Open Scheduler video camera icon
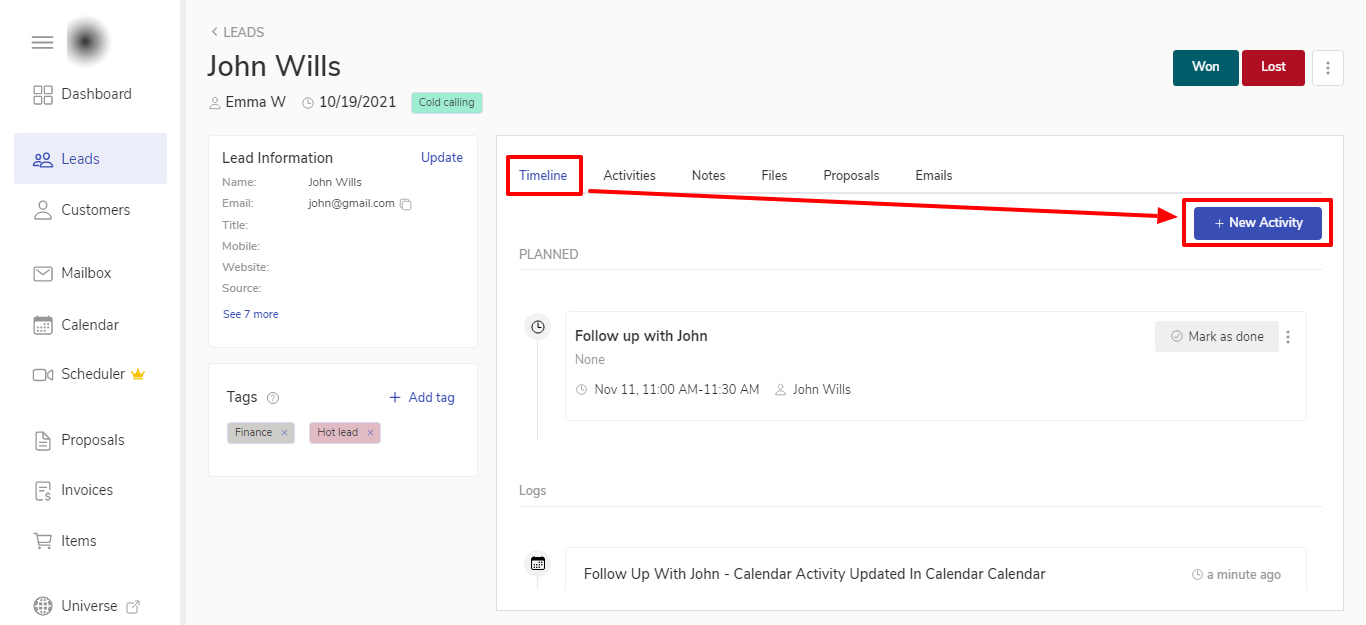1366x625 pixels. point(43,374)
